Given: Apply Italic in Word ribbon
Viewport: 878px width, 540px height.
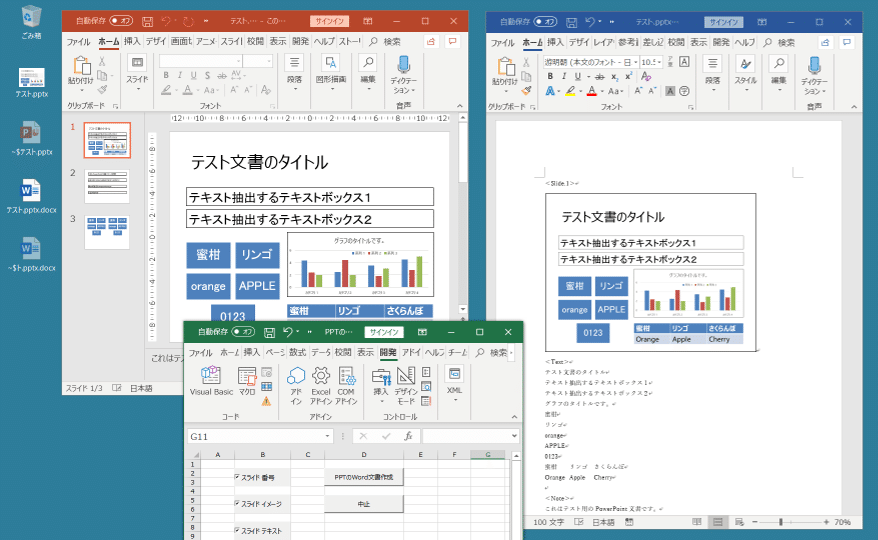Looking at the screenshot, I should [564, 77].
